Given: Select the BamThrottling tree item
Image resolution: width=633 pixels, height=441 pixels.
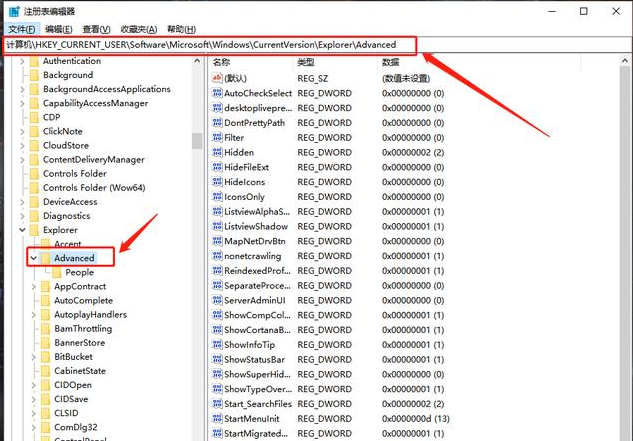Looking at the screenshot, I should pyautogui.click(x=83, y=329).
